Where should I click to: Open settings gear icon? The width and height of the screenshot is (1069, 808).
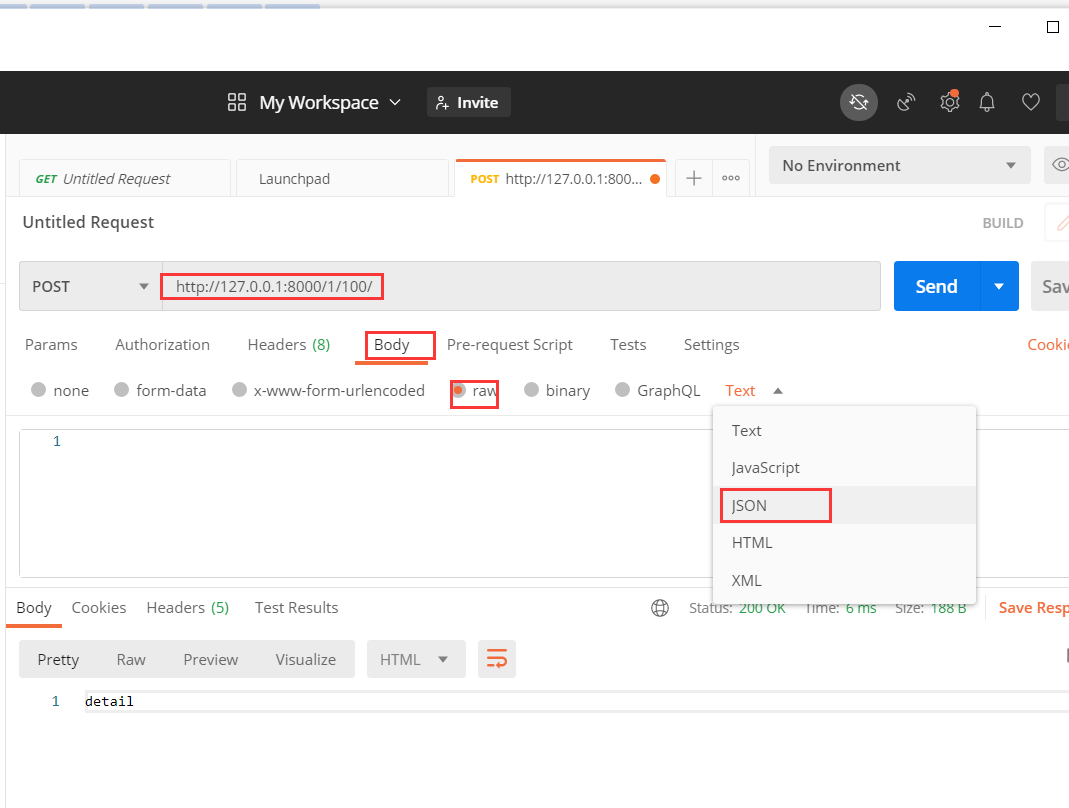click(950, 102)
